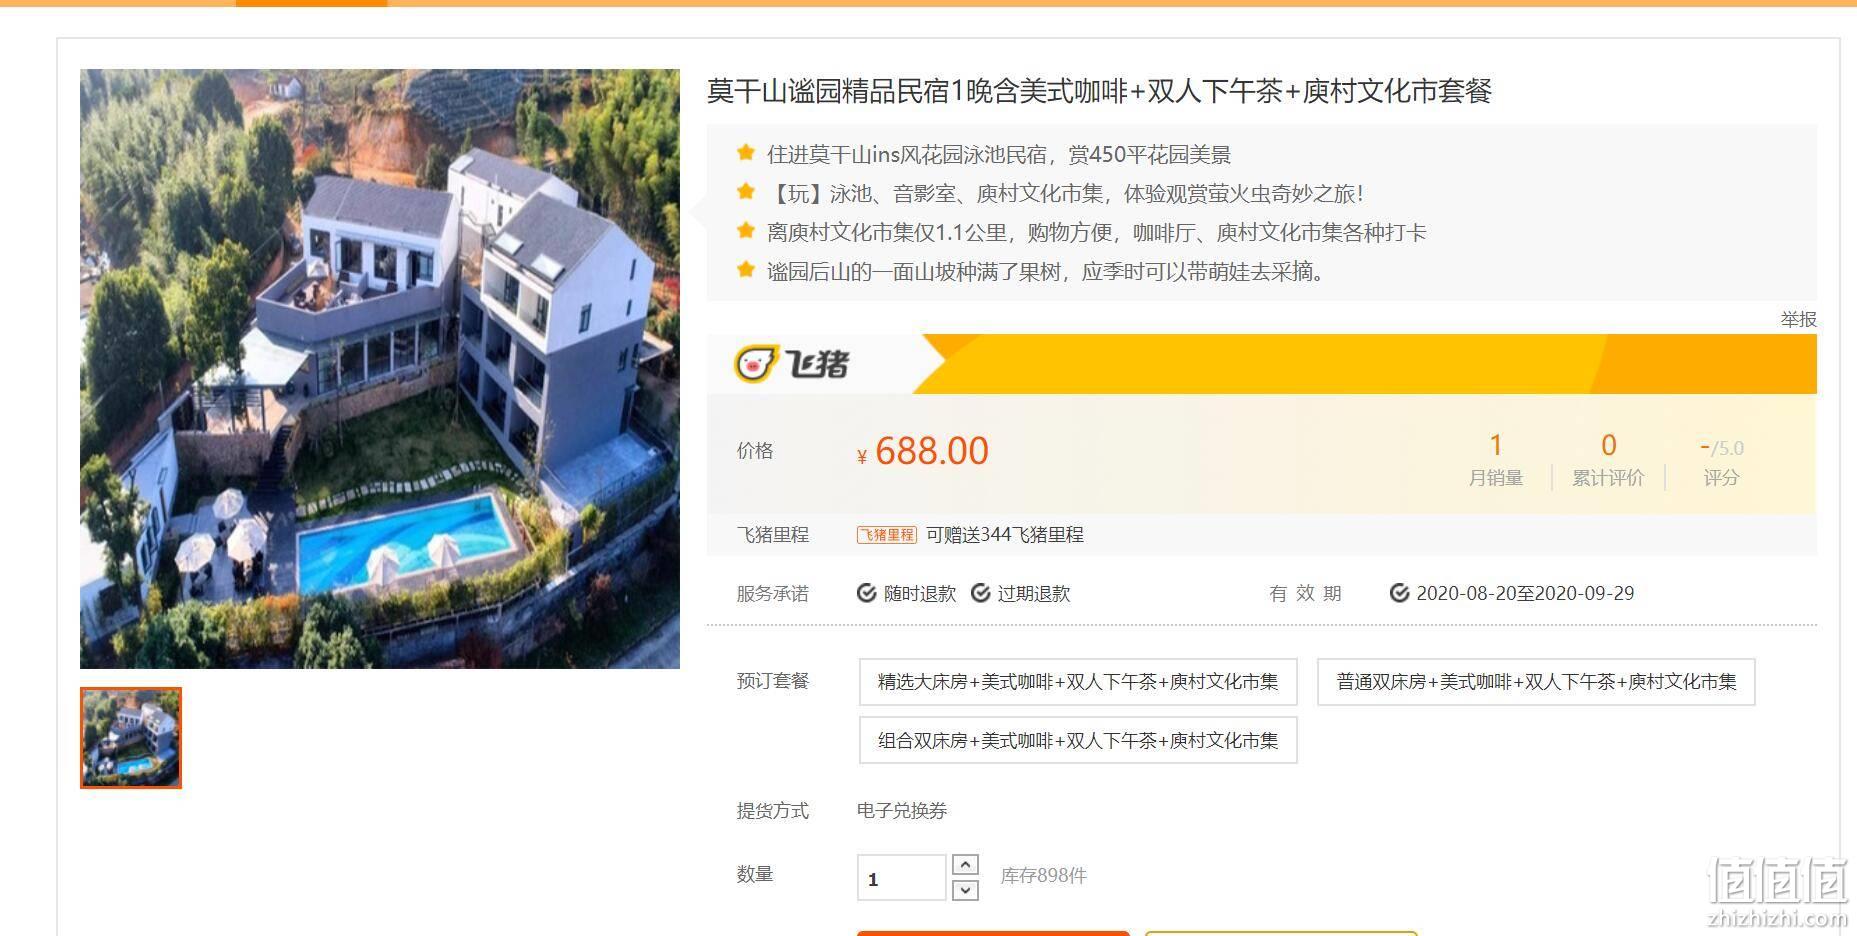Click the last star bullet beside 谧园后山
This screenshot has height=936, width=1857.
(745, 270)
